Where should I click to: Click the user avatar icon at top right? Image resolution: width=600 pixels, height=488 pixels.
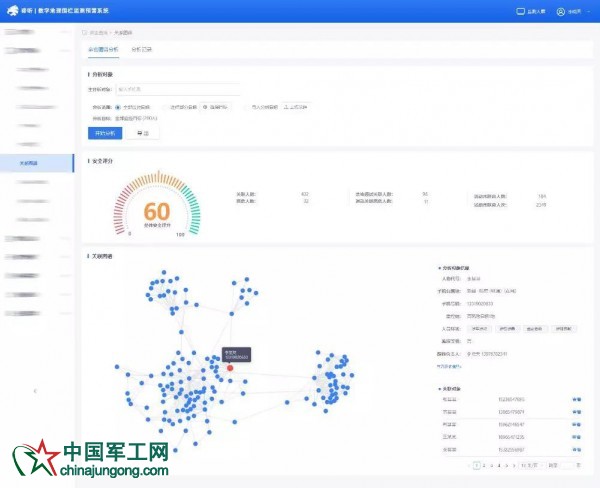tap(561, 12)
